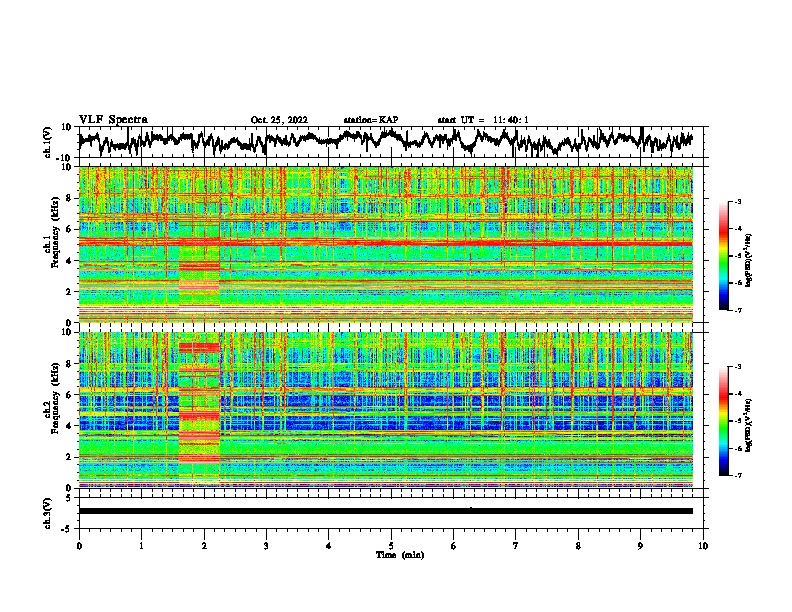792x612 pixels.
Task: Click the "-7" label on lower color scale
Action: click(x=737, y=475)
